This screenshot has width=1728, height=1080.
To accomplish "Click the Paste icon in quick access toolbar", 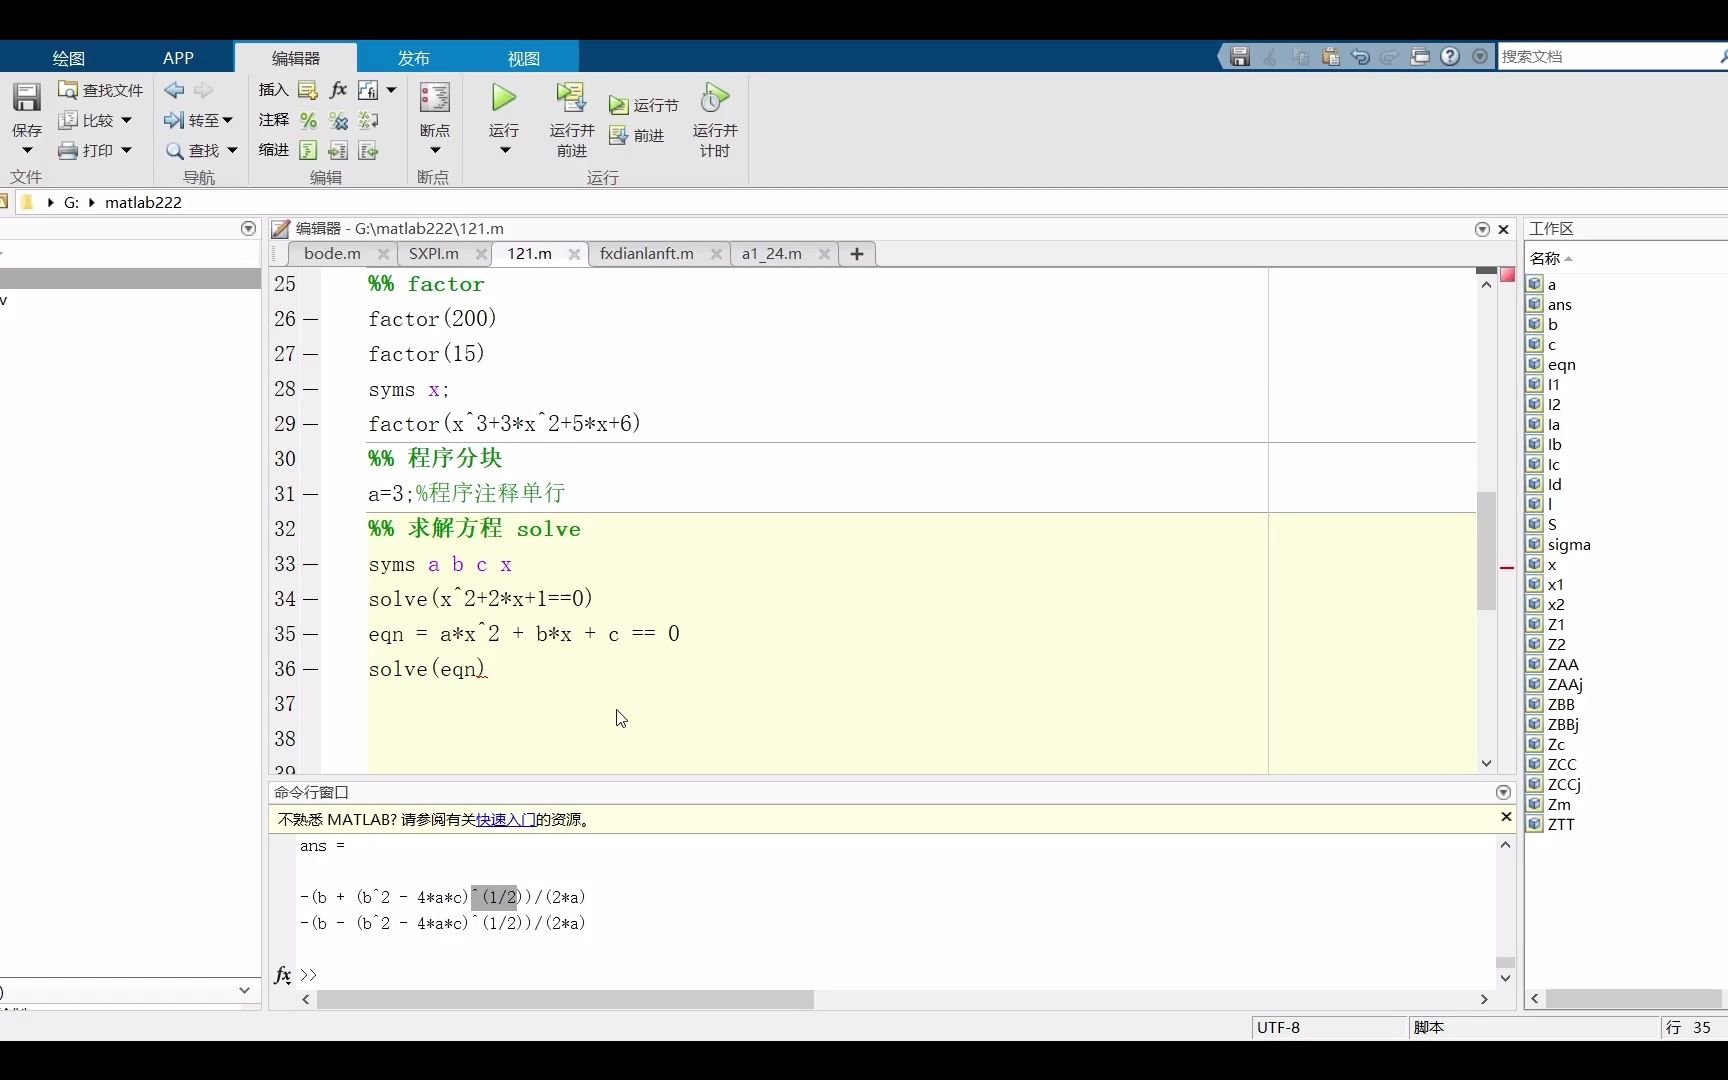I will (x=1330, y=57).
